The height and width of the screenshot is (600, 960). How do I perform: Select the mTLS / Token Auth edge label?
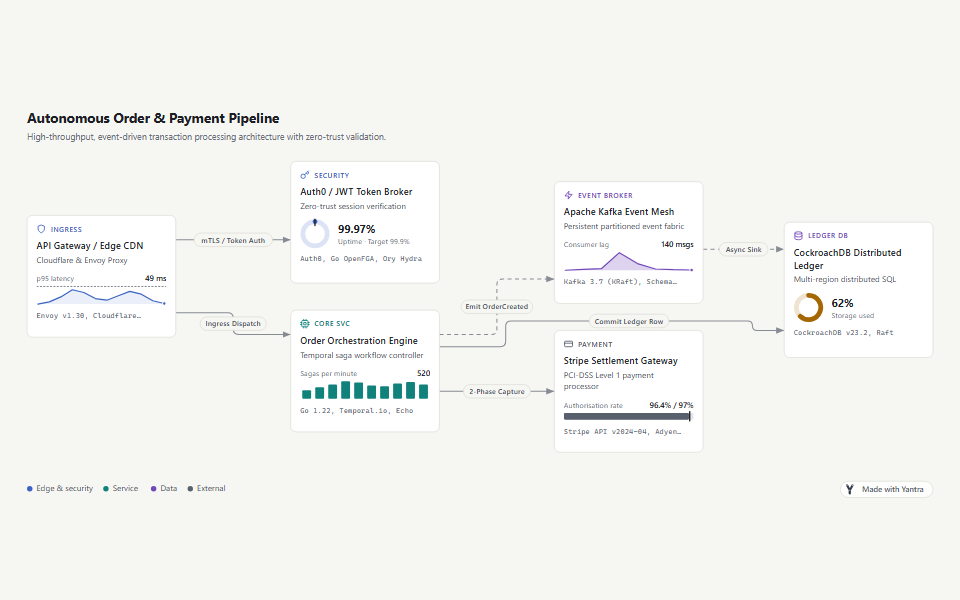point(233,240)
